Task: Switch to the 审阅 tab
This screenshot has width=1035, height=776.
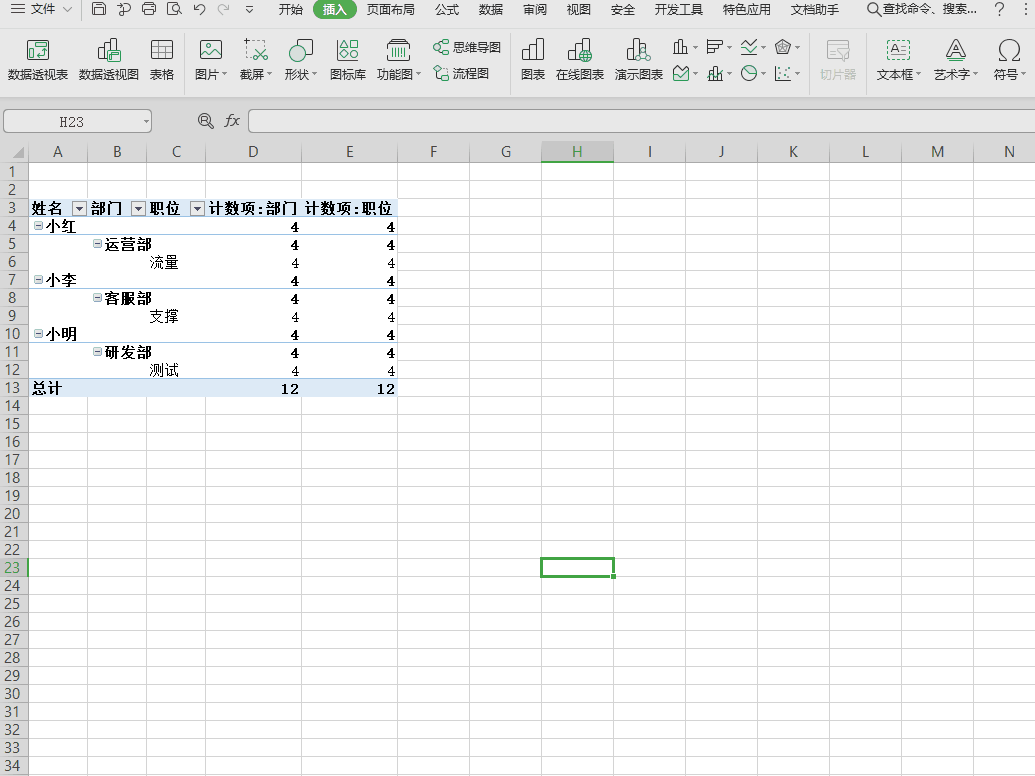Action: click(x=535, y=10)
